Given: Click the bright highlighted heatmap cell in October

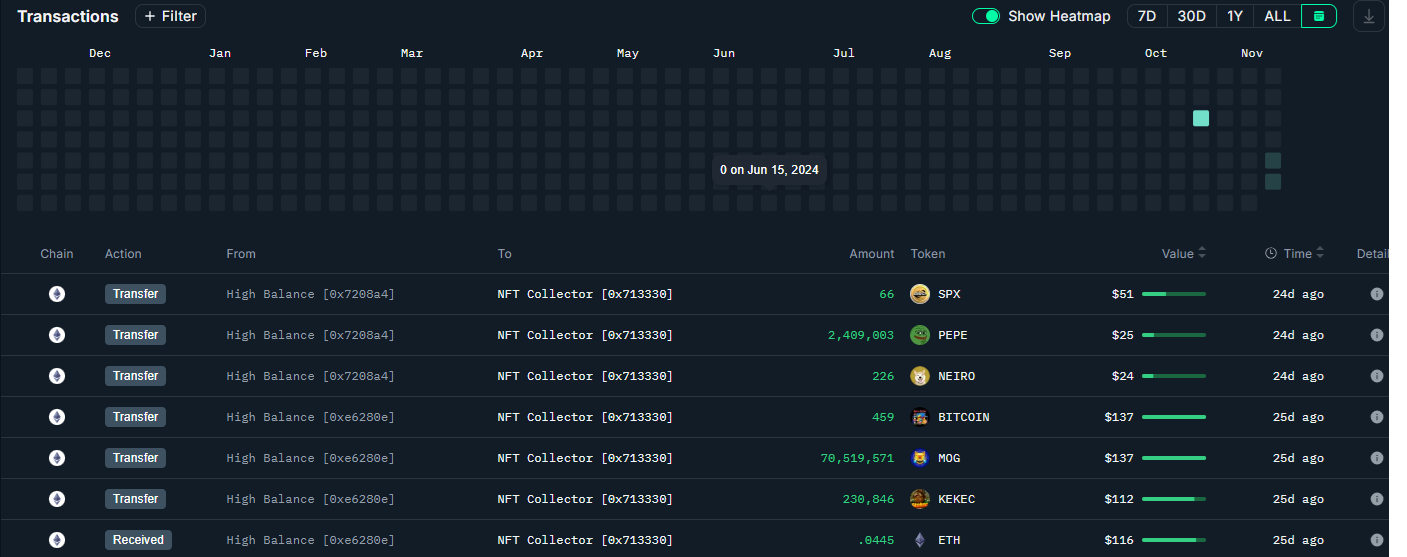Looking at the screenshot, I should pos(1201,118).
